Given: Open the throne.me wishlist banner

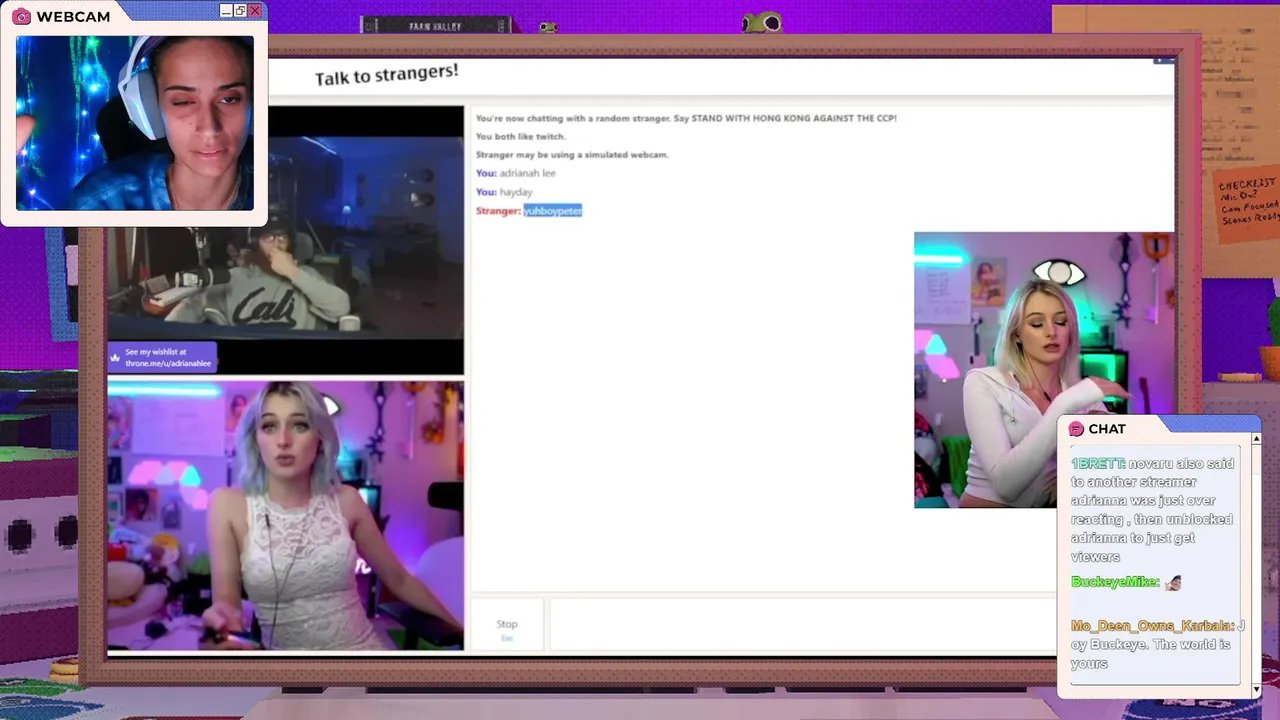Looking at the screenshot, I should tap(162, 357).
